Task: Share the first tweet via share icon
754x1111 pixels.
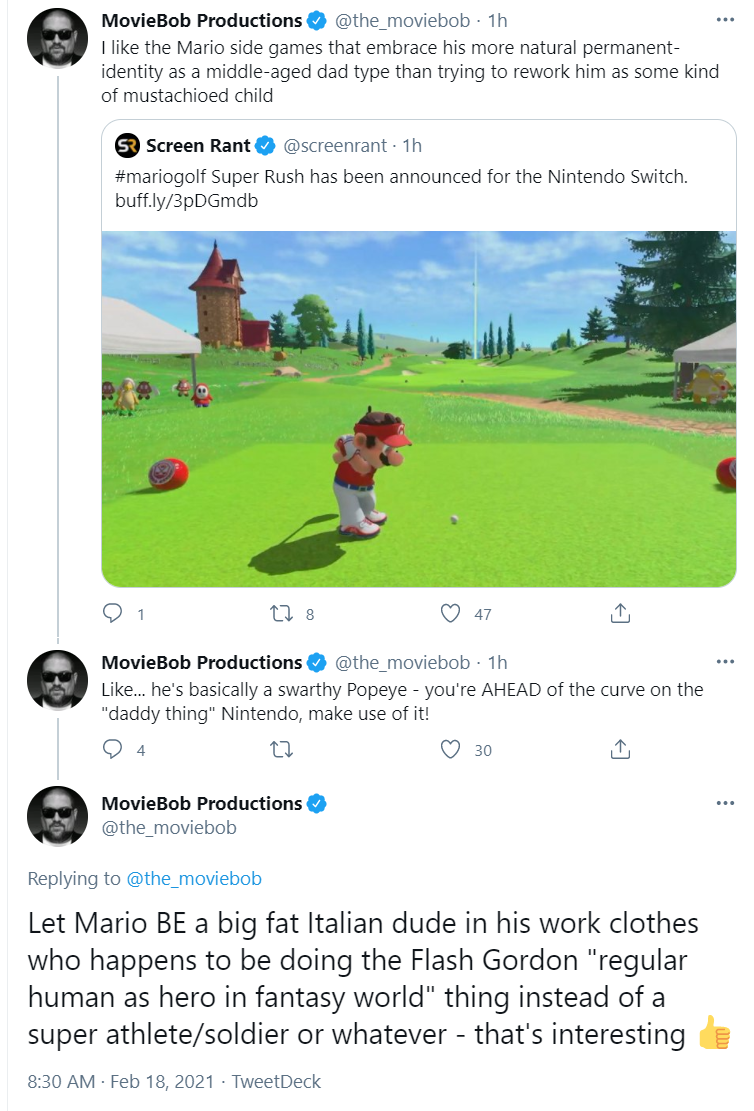Action: (620, 613)
